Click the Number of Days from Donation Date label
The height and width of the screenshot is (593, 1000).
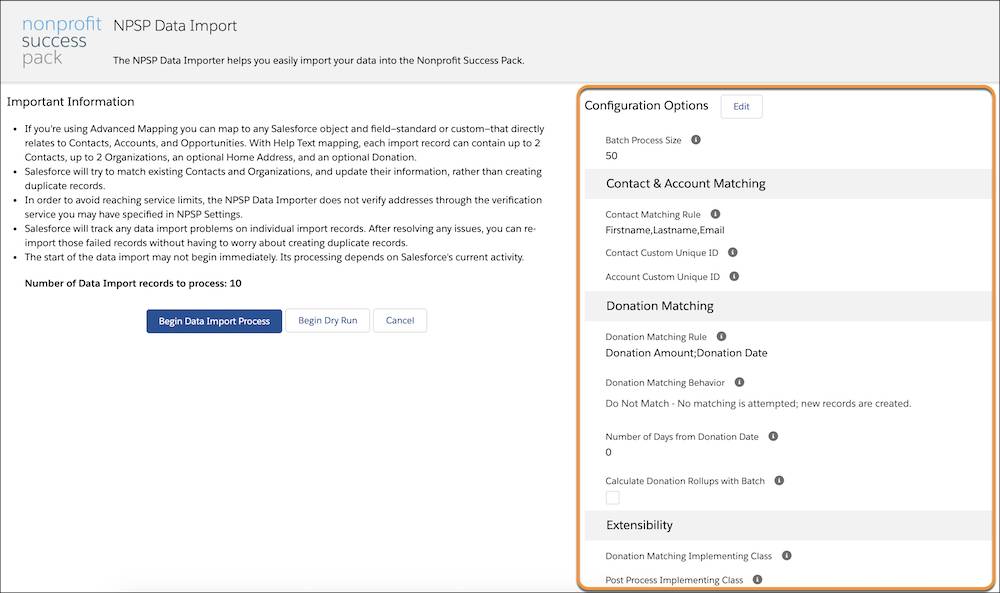(x=682, y=437)
